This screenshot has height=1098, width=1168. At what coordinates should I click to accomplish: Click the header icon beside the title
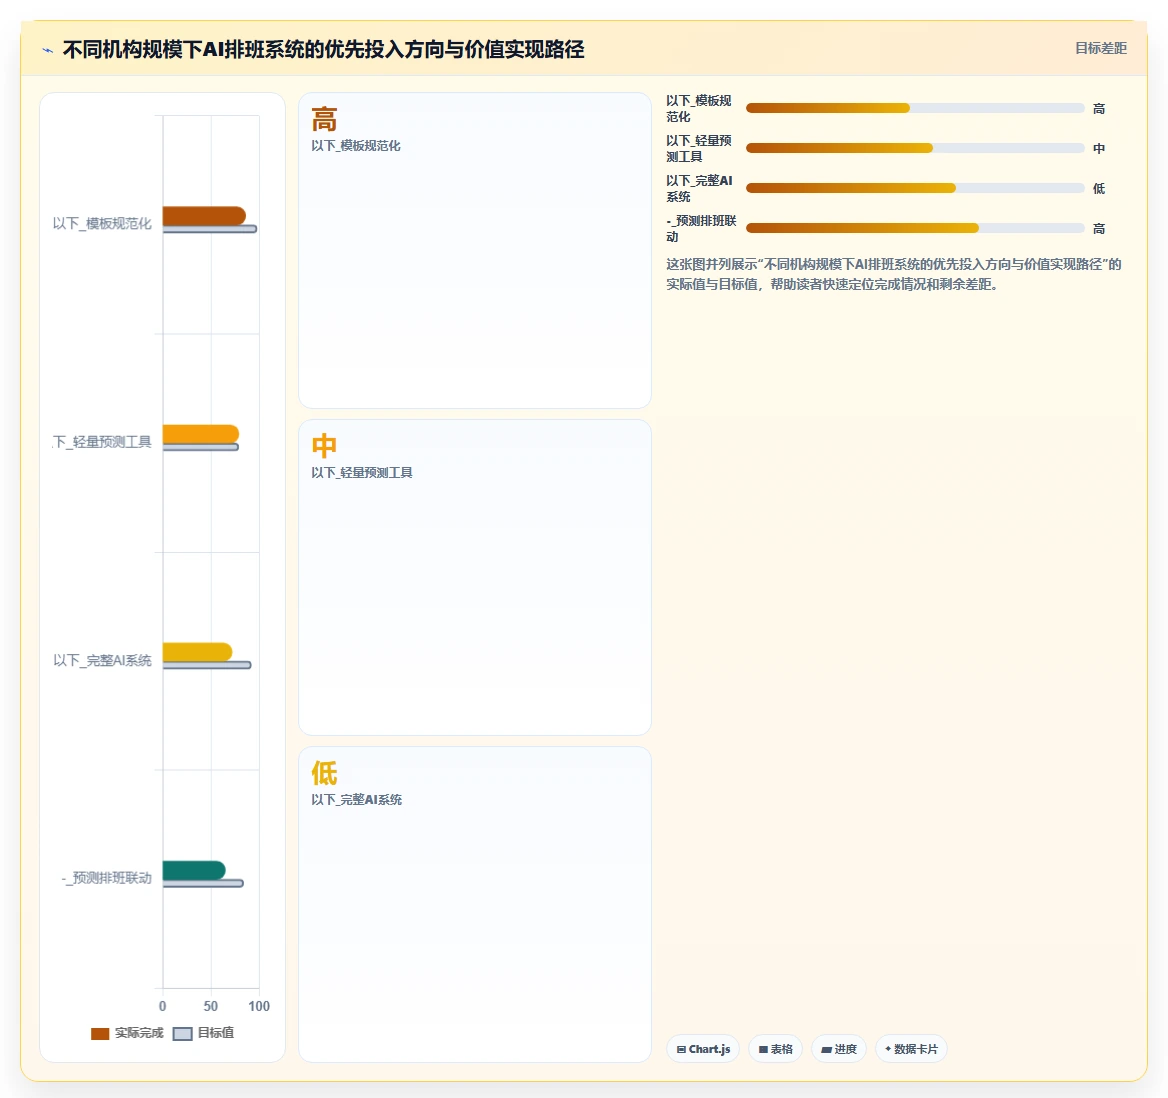pyautogui.click(x=48, y=51)
